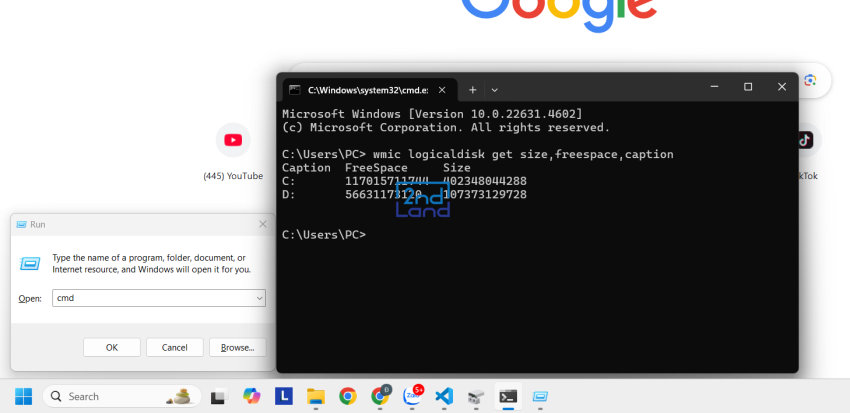Open Google Chrome from the taskbar

tap(347, 396)
